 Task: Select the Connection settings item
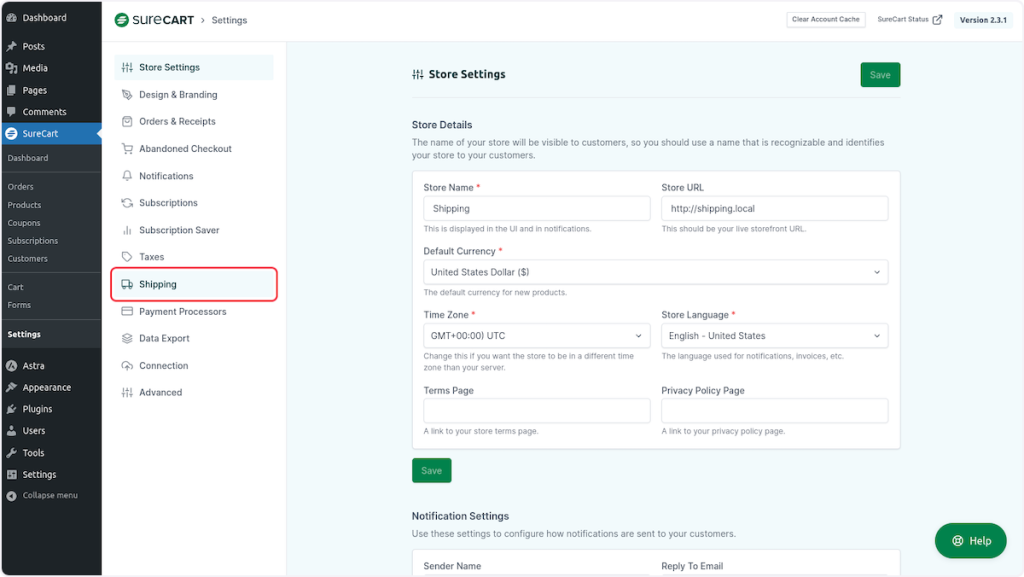163,365
